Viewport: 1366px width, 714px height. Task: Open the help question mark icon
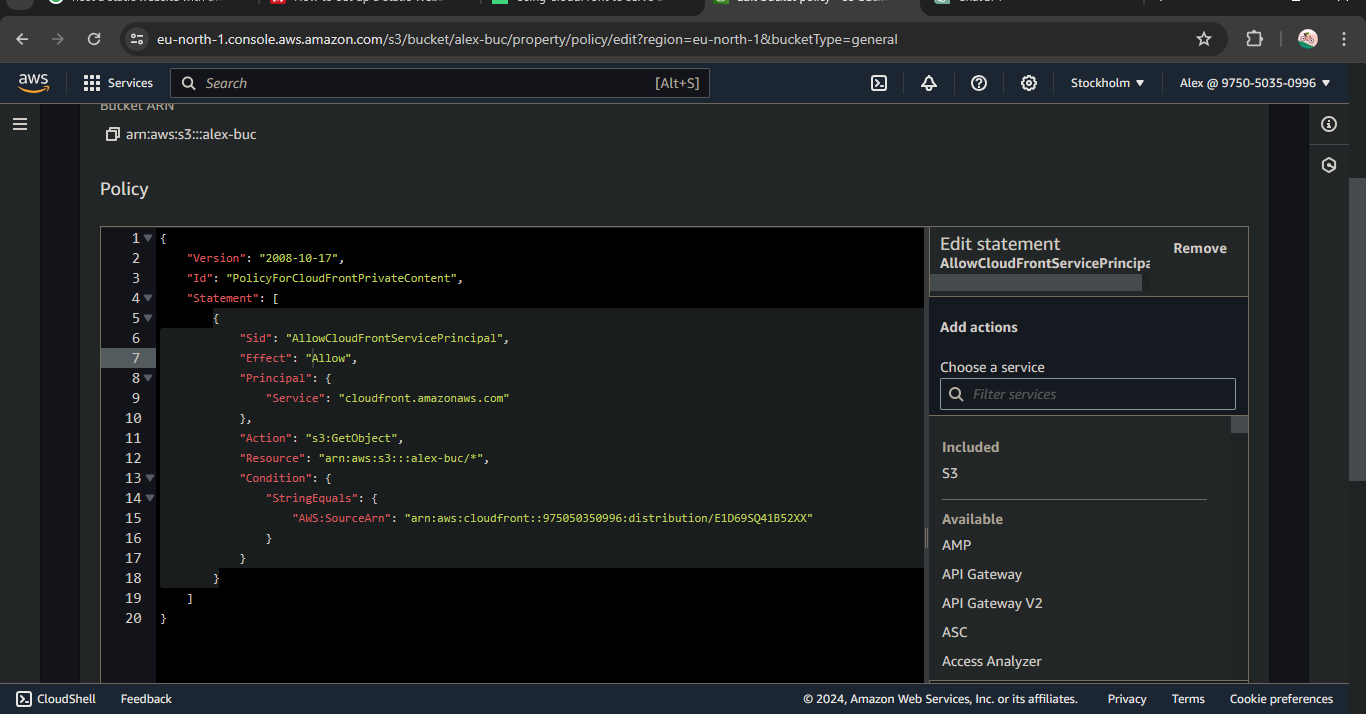[x=979, y=83]
